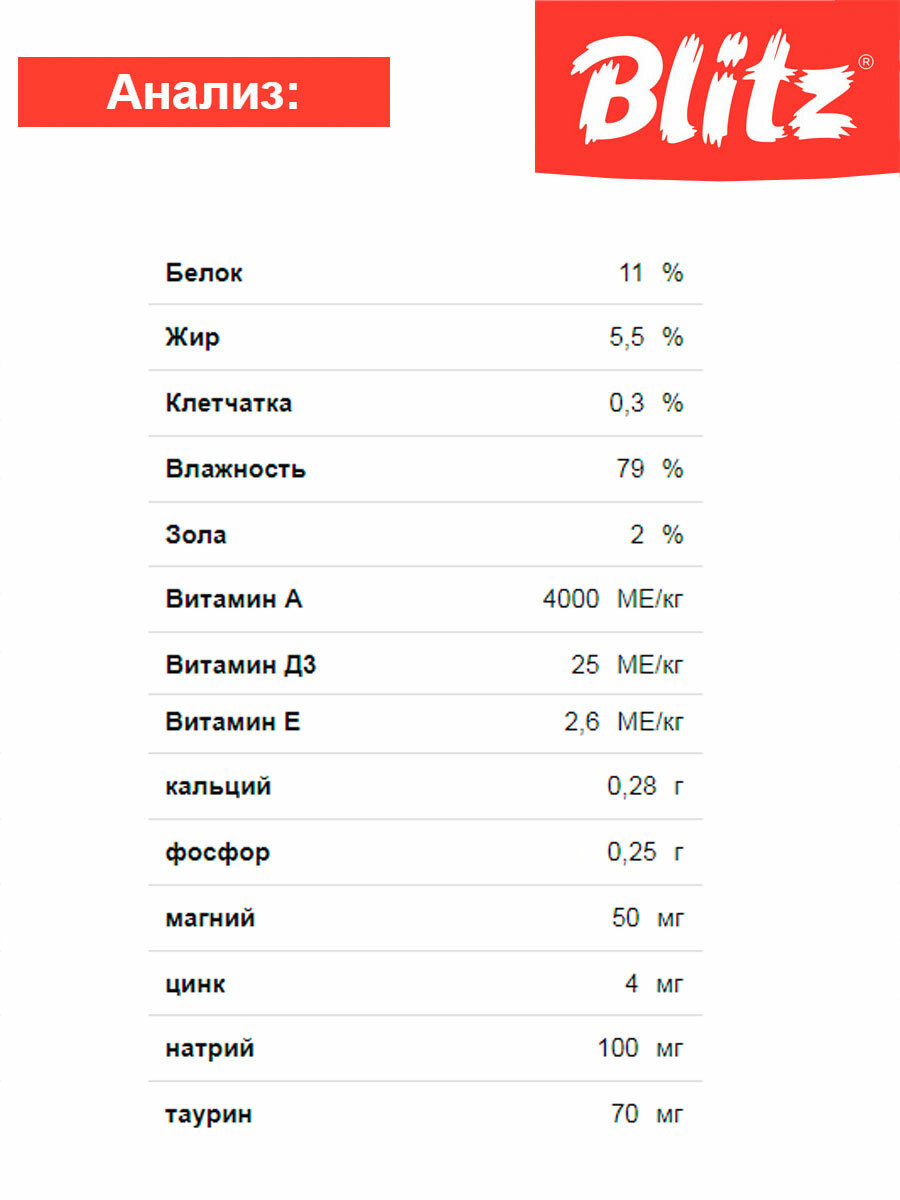Click the 4000 МЕ/кг value

click(613, 600)
